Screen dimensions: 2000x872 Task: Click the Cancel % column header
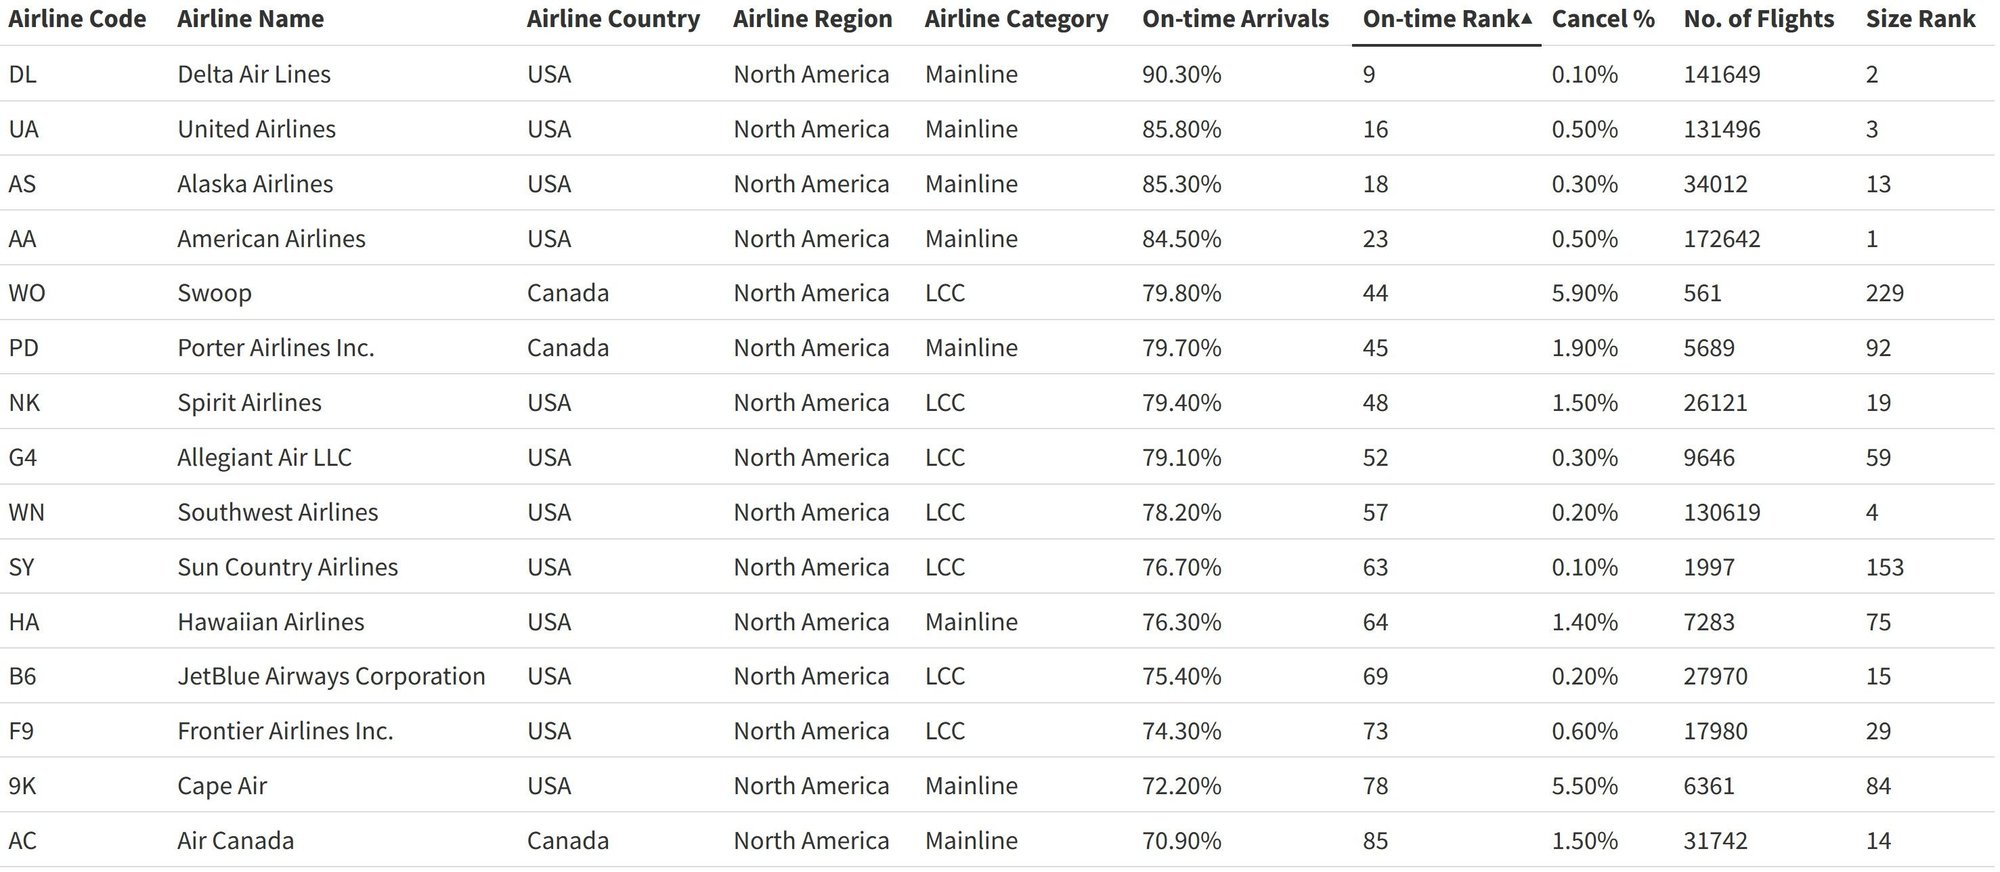pyautogui.click(x=1603, y=19)
